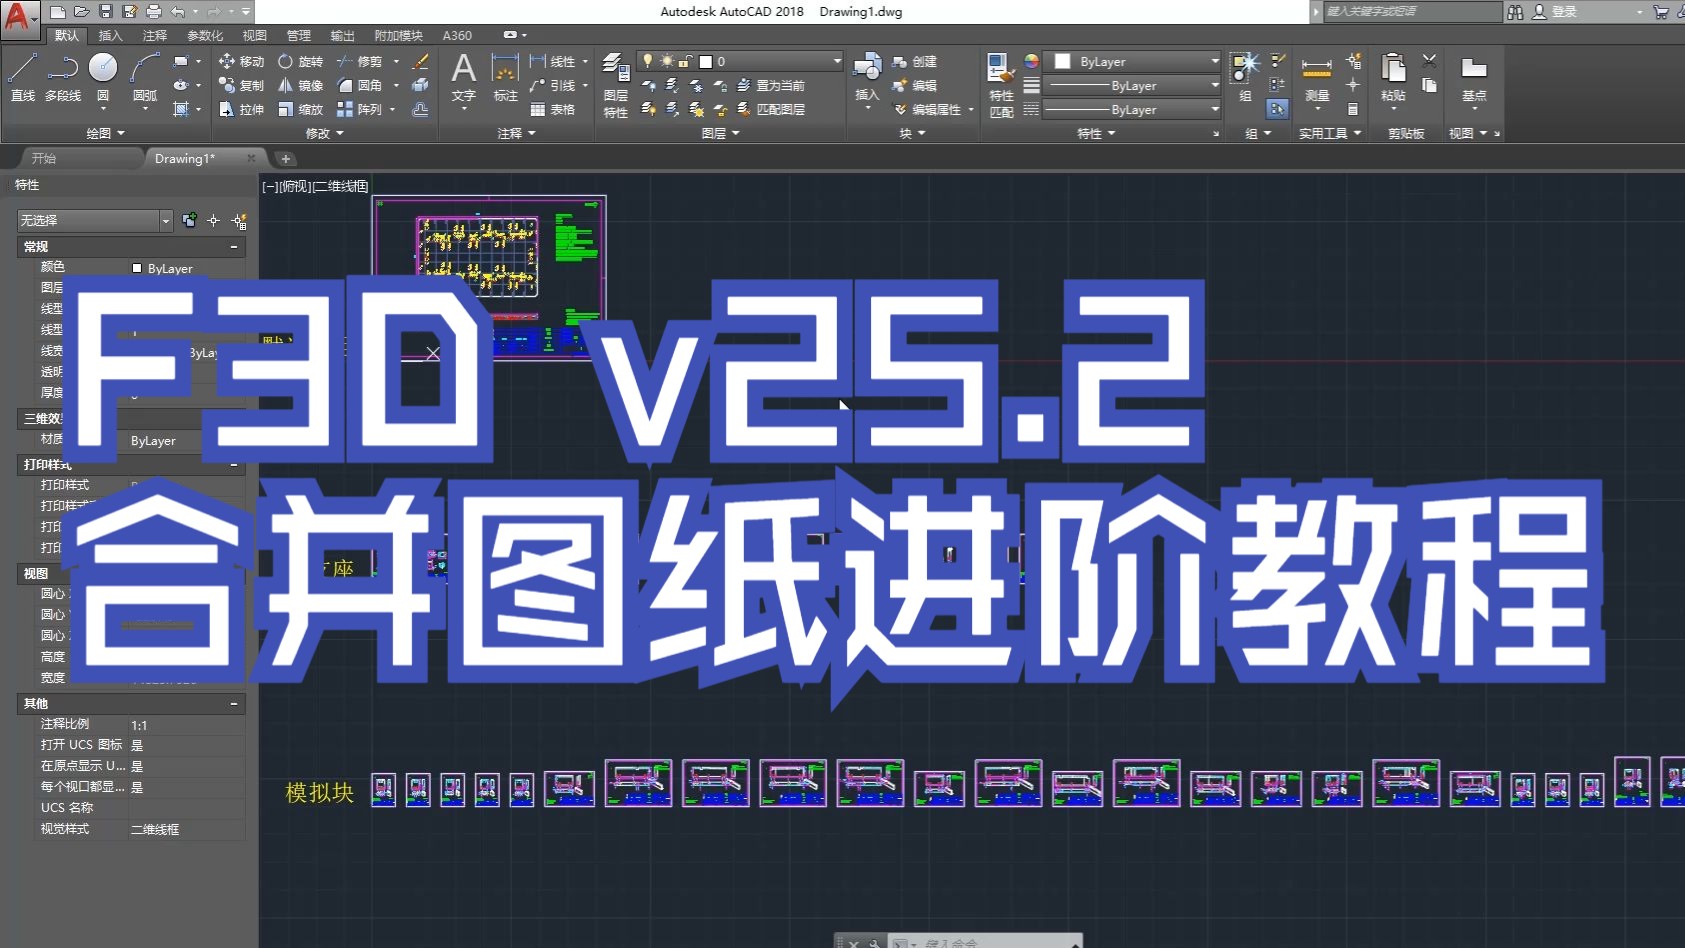This screenshot has width=1685, height=948.
Task: Select the Line (直线) draw tool
Action: [22, 76]
